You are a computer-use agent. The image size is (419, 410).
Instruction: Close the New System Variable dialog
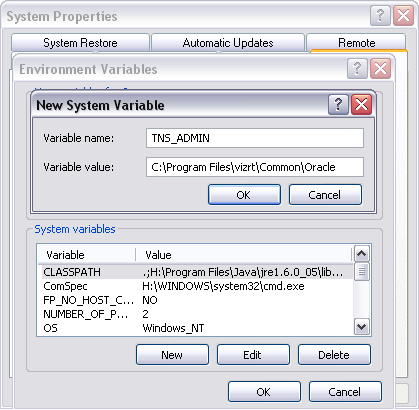click(x=361, y=104)
